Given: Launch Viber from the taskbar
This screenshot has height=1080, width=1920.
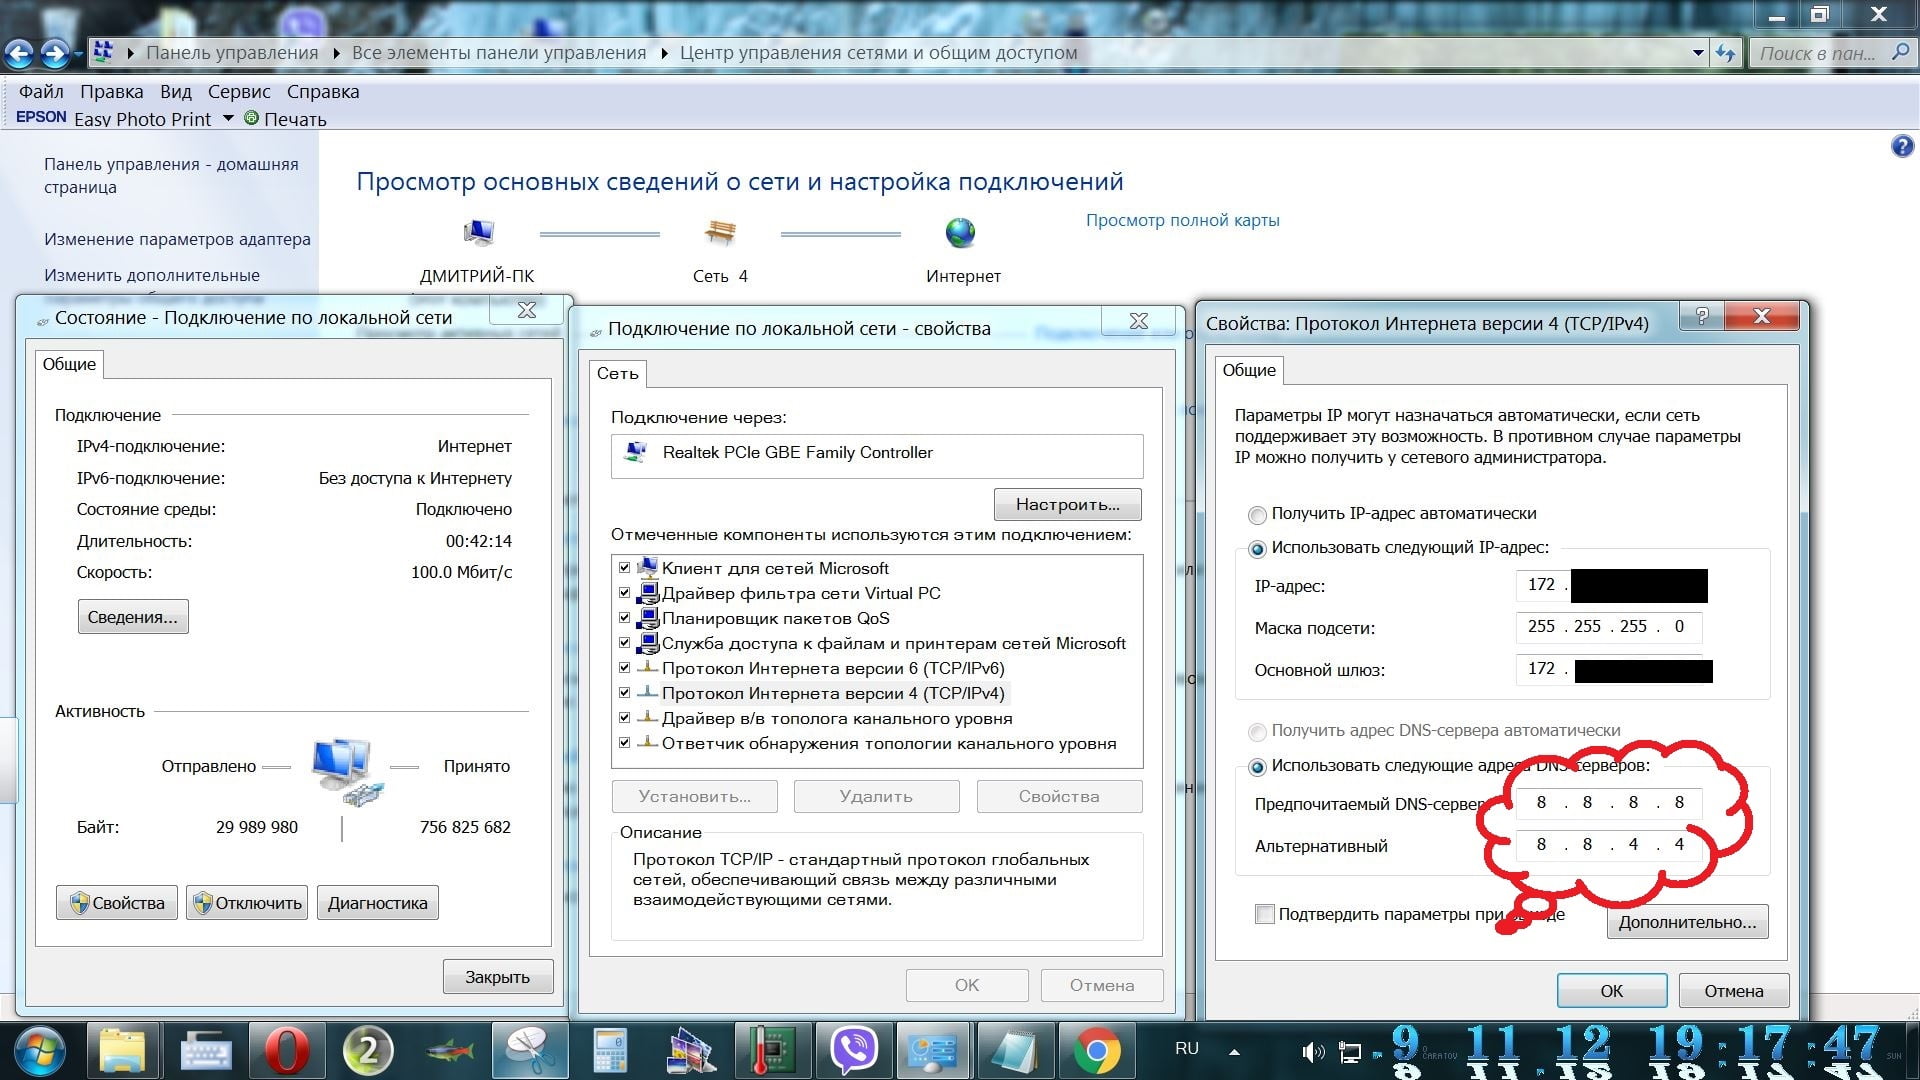Looking at the screenshot, I should click(853, 1051).
